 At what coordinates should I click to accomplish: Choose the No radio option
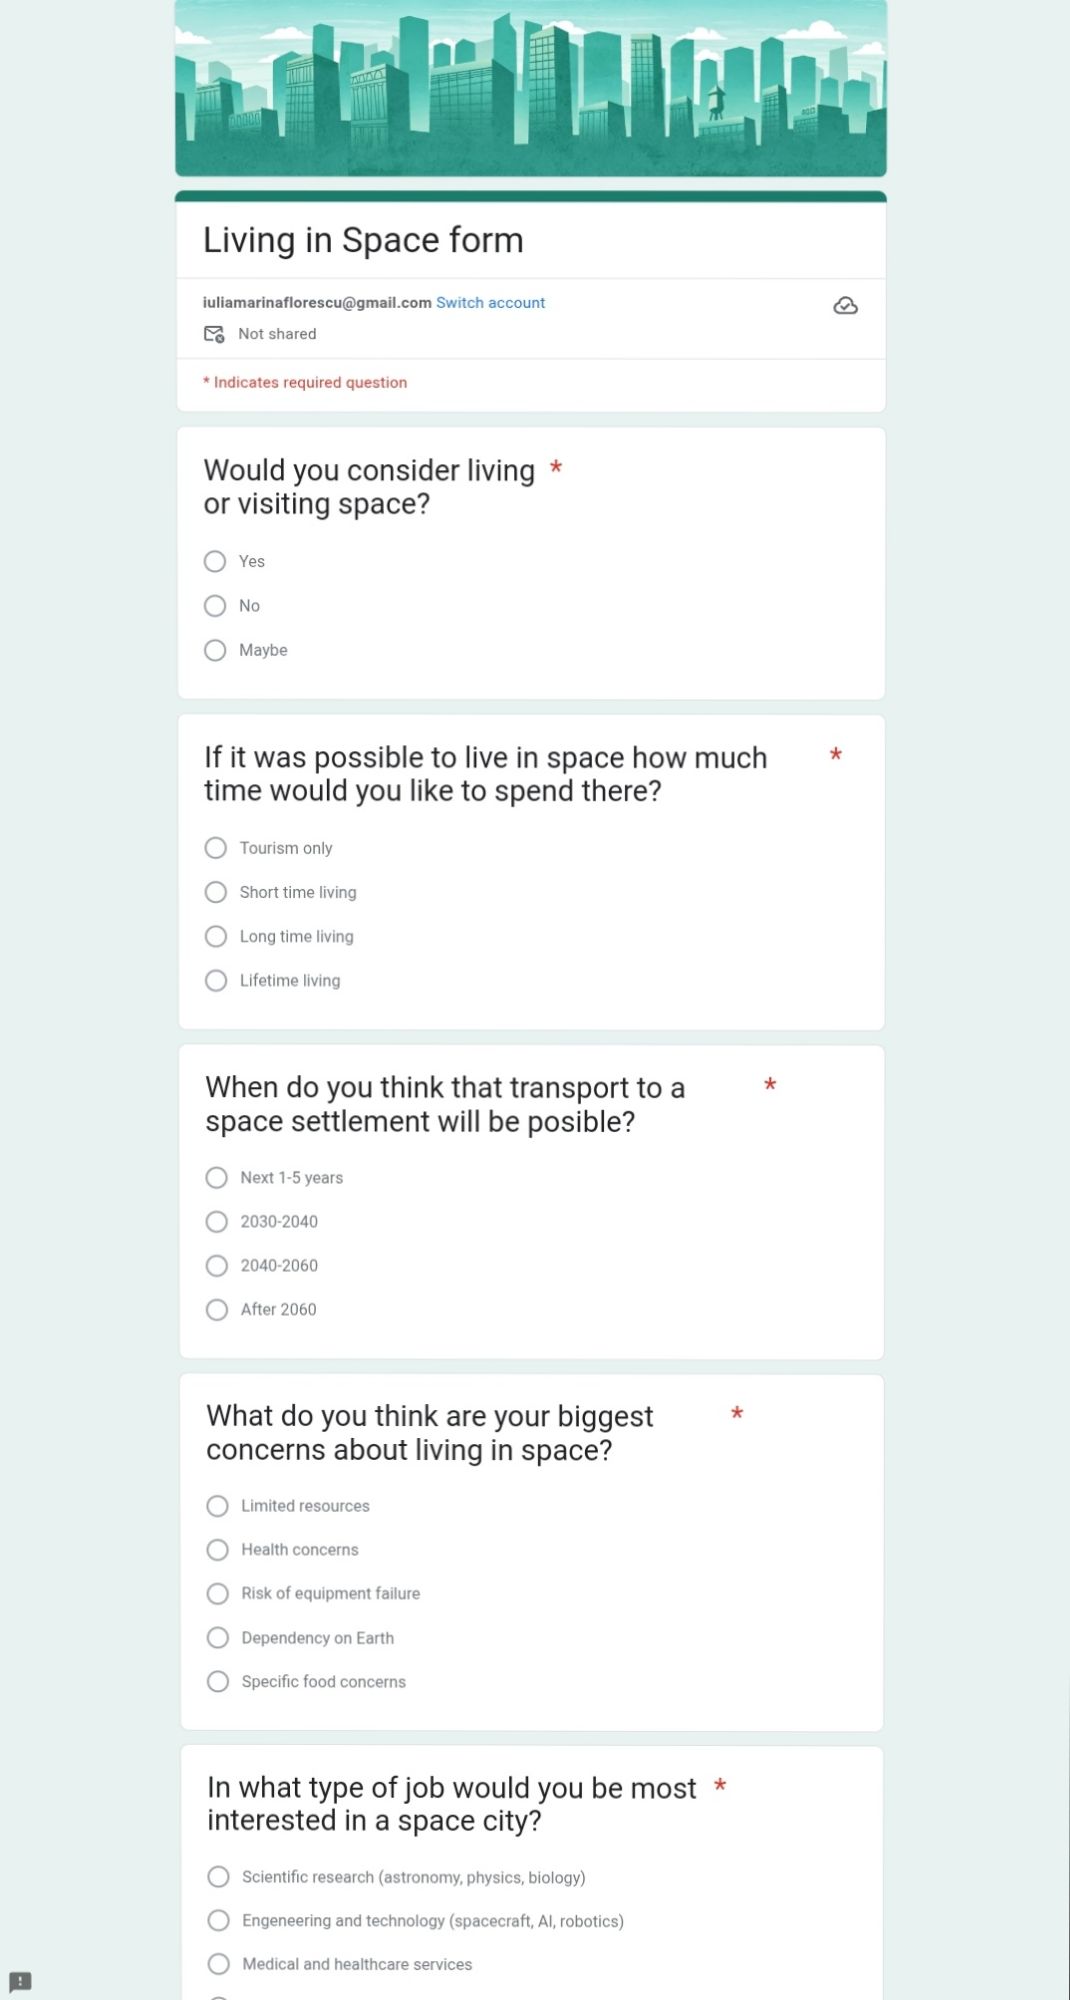(x=215, y=606)
